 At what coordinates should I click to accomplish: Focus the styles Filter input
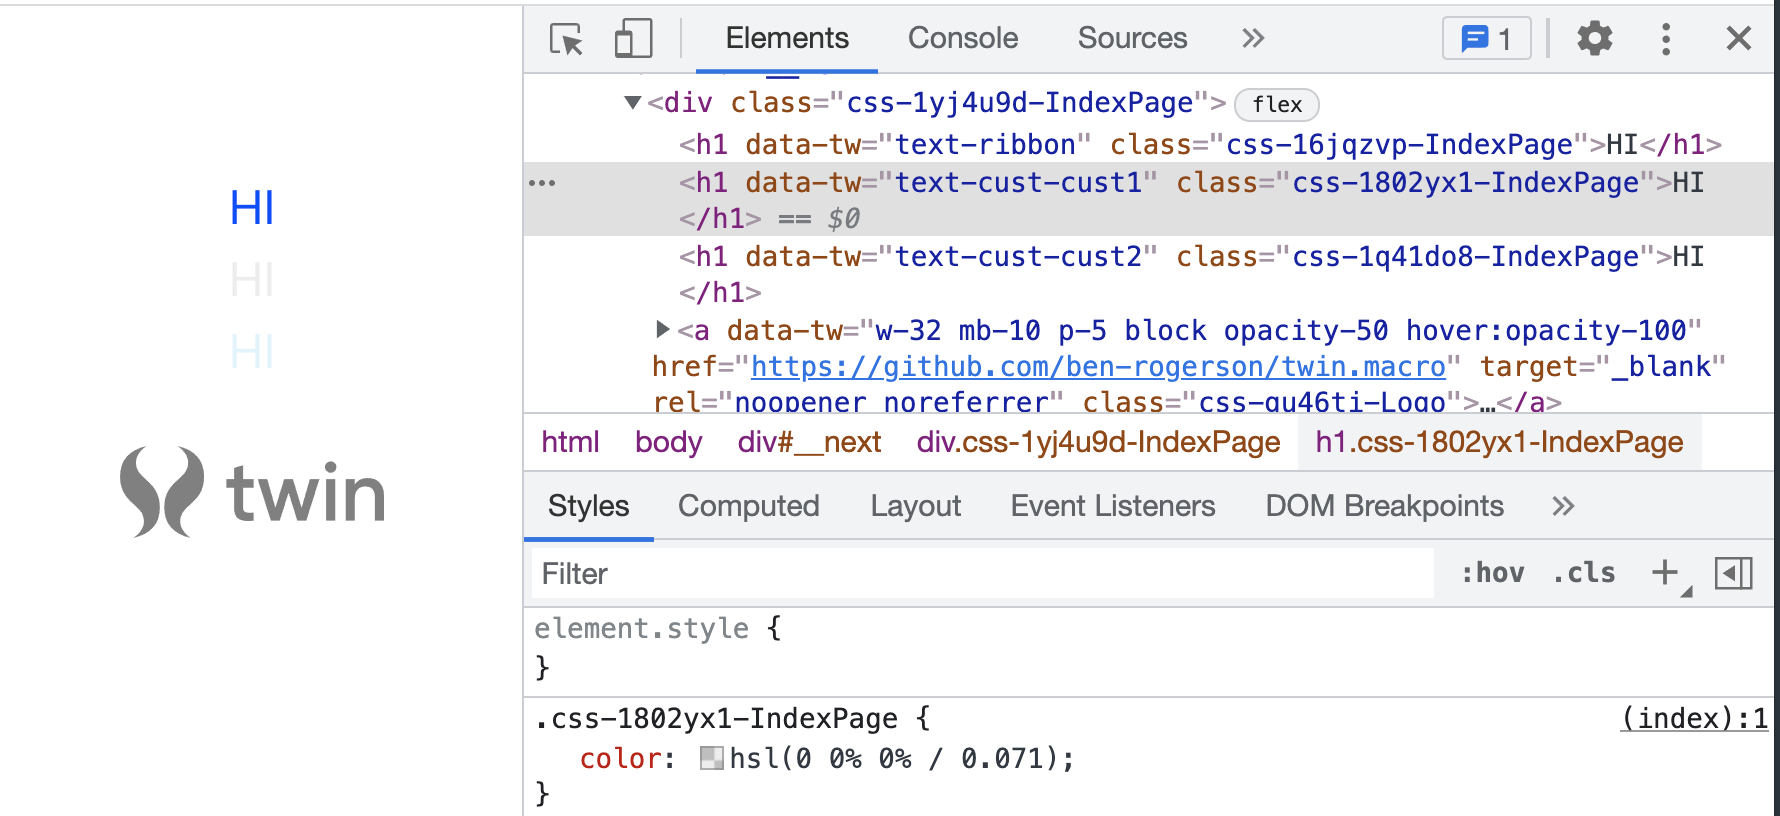pyautogui.click(x=982, y=574)
